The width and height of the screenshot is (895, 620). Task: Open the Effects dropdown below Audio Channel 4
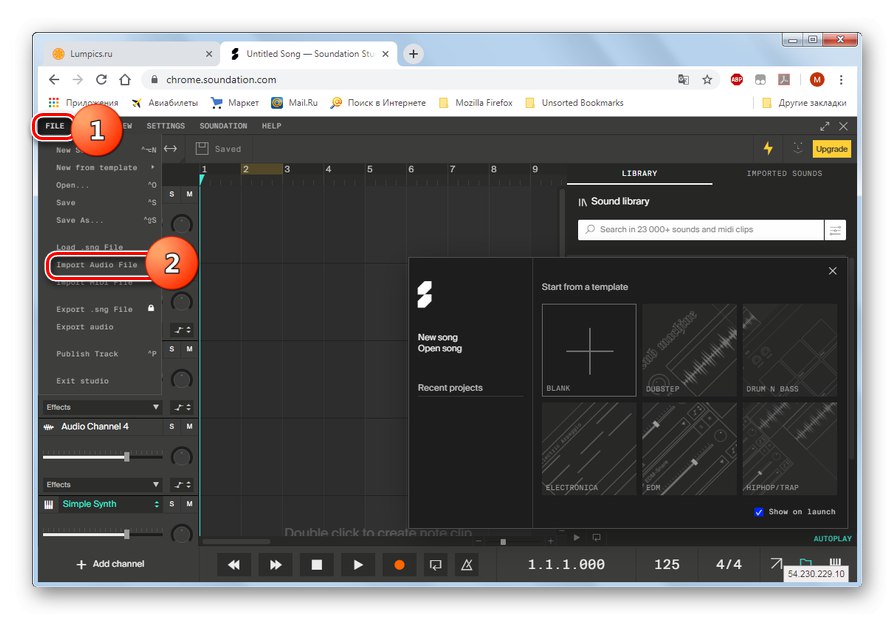(103, 485)
